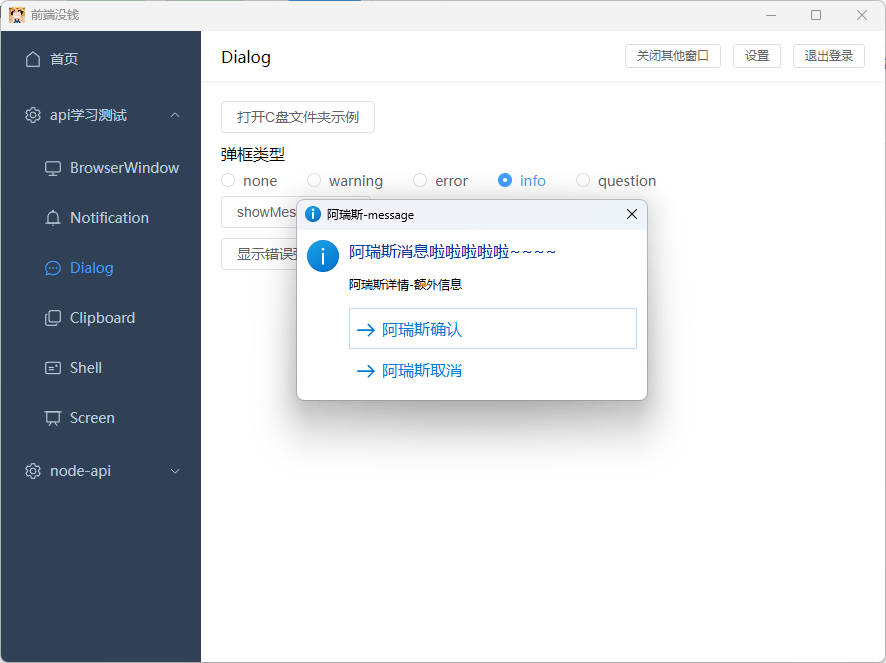Click the 退出登录 button

click(x=828, y=56)
